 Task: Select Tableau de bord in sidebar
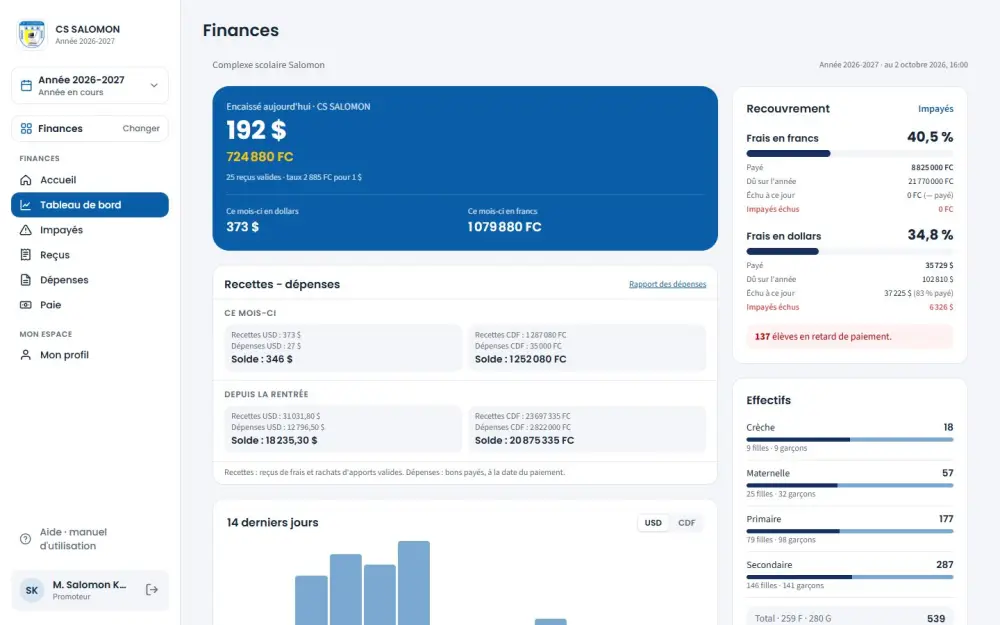click(90, 205)
